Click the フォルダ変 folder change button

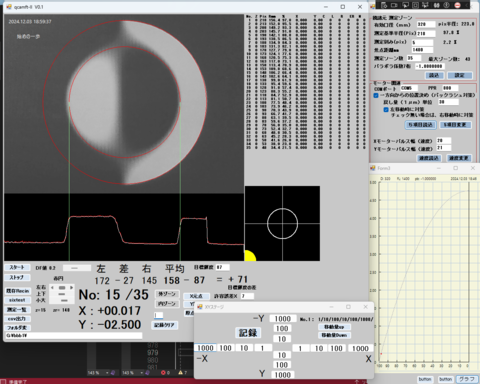pyautogui.click(x=17, y=328)
